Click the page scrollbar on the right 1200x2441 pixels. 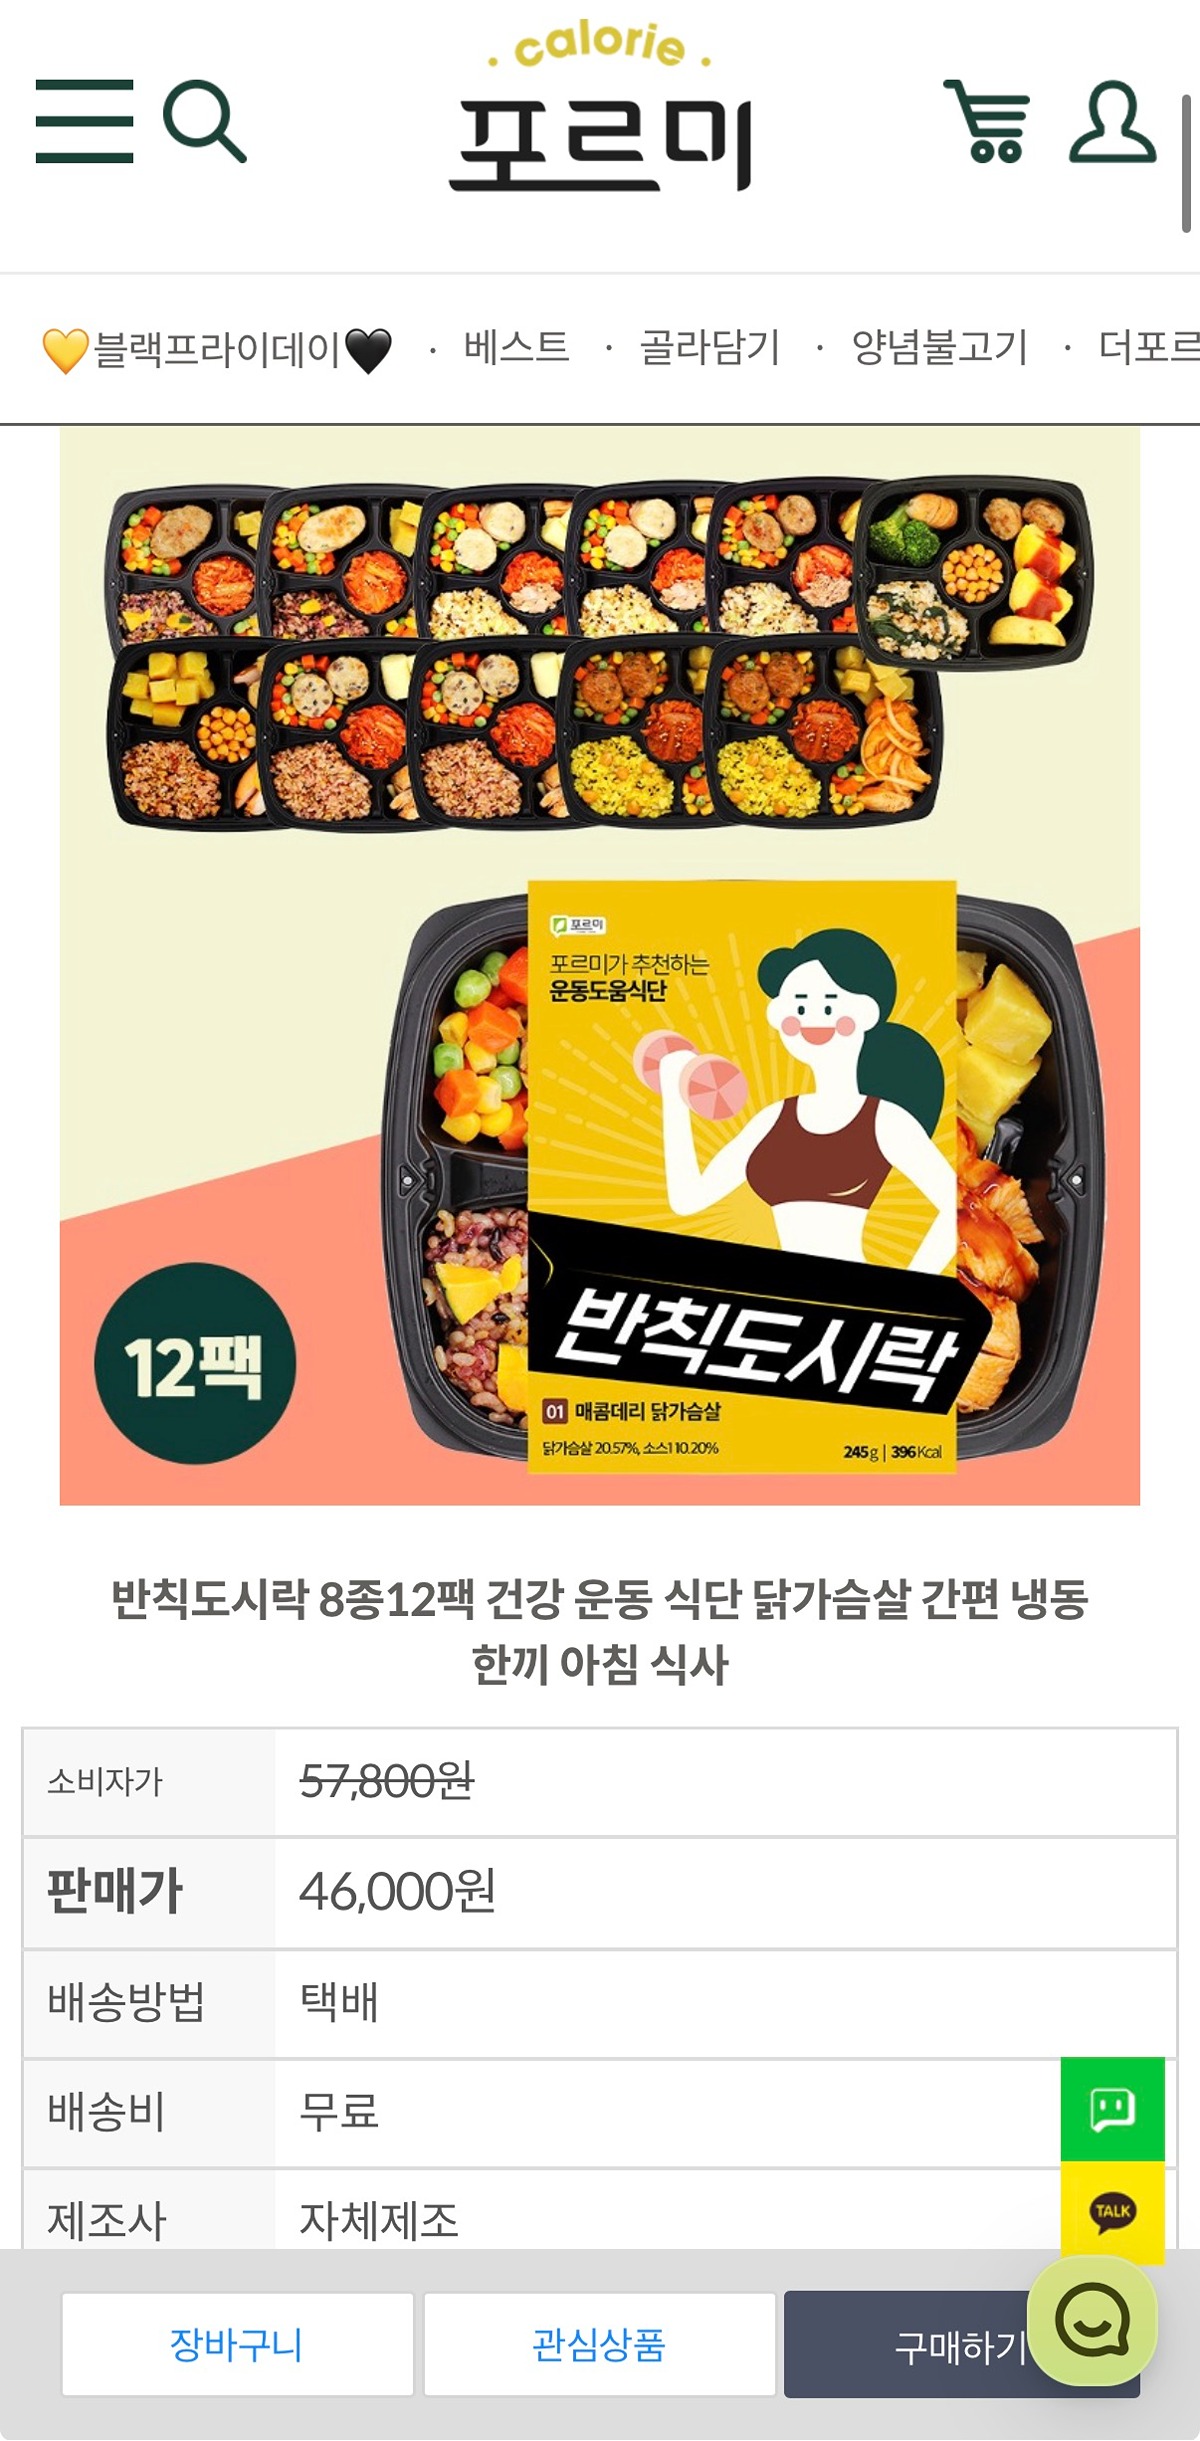coord(1186,164)
